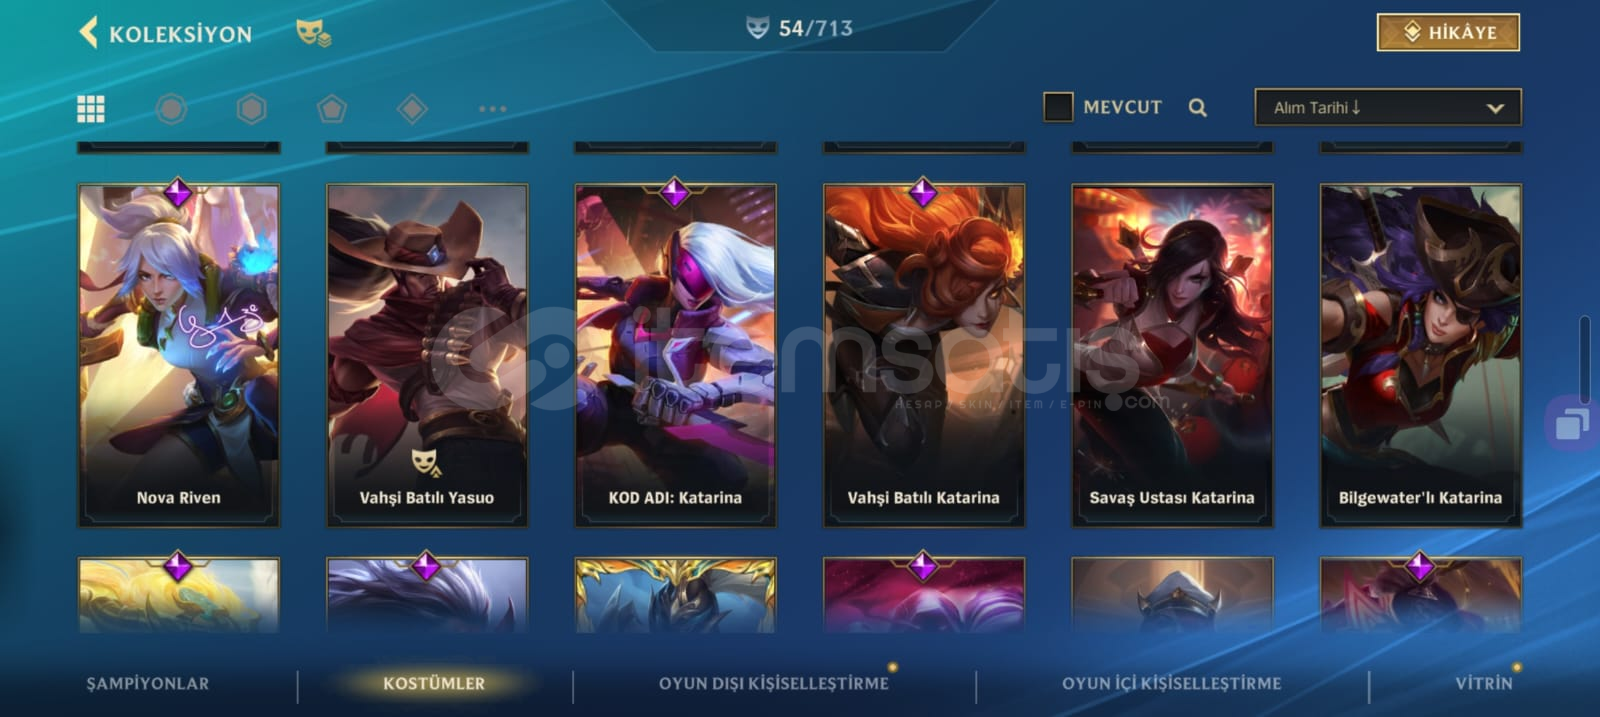
Task: Expand the Alım Tarihi sort dropdown
Action: (x=1388, y=107)
